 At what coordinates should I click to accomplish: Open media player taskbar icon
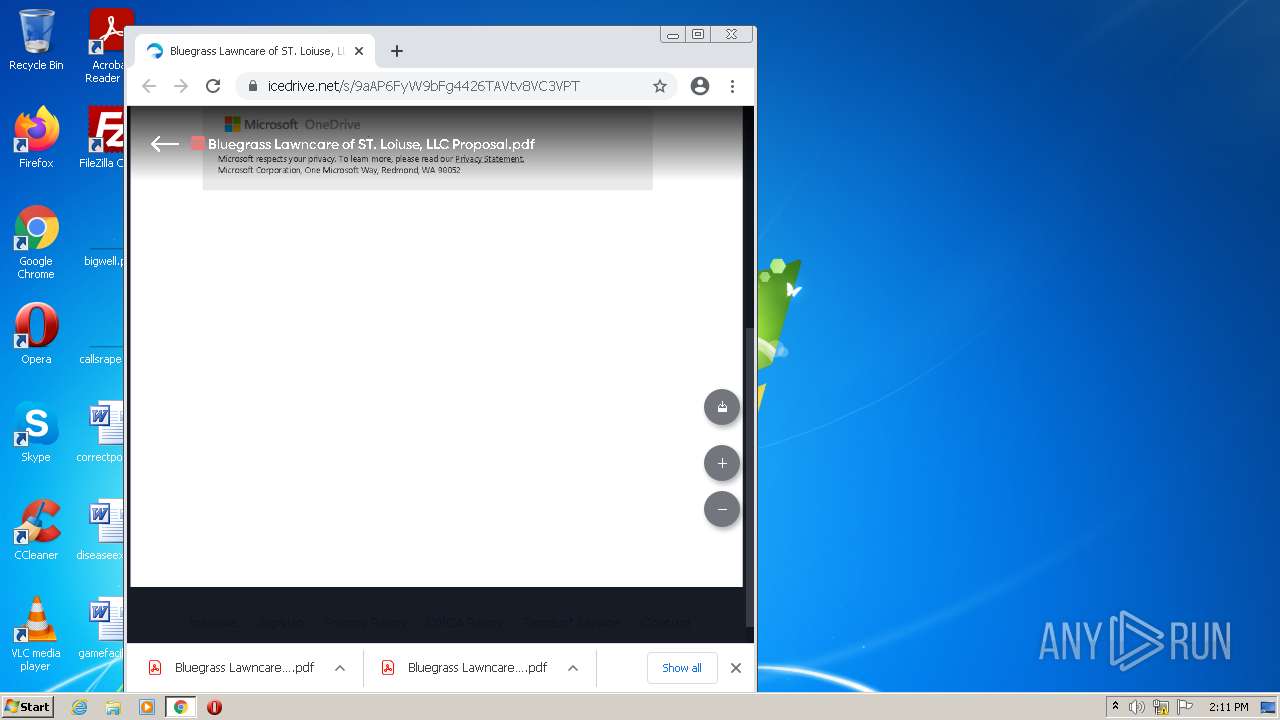[x=147, y=707]
